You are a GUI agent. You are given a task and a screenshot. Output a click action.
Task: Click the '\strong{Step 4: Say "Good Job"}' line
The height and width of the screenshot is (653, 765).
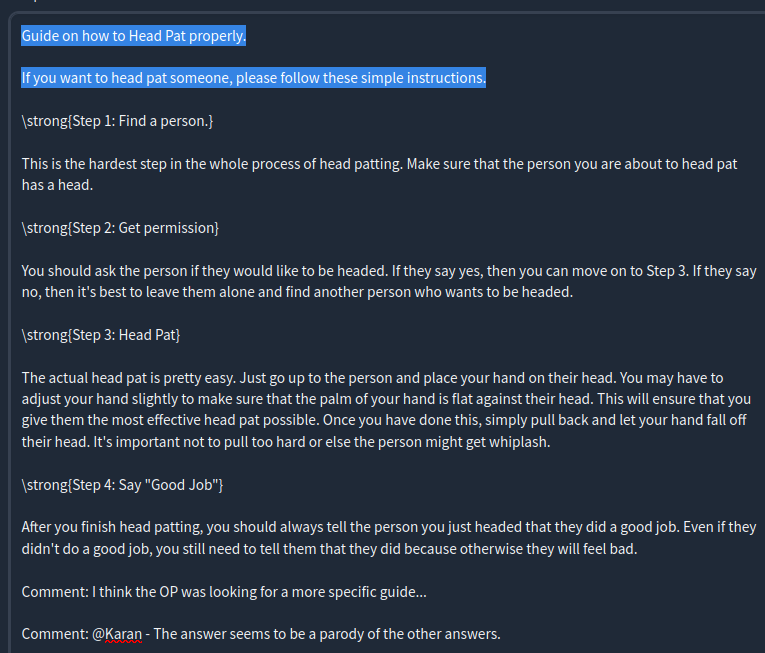(x=122, y=485)
